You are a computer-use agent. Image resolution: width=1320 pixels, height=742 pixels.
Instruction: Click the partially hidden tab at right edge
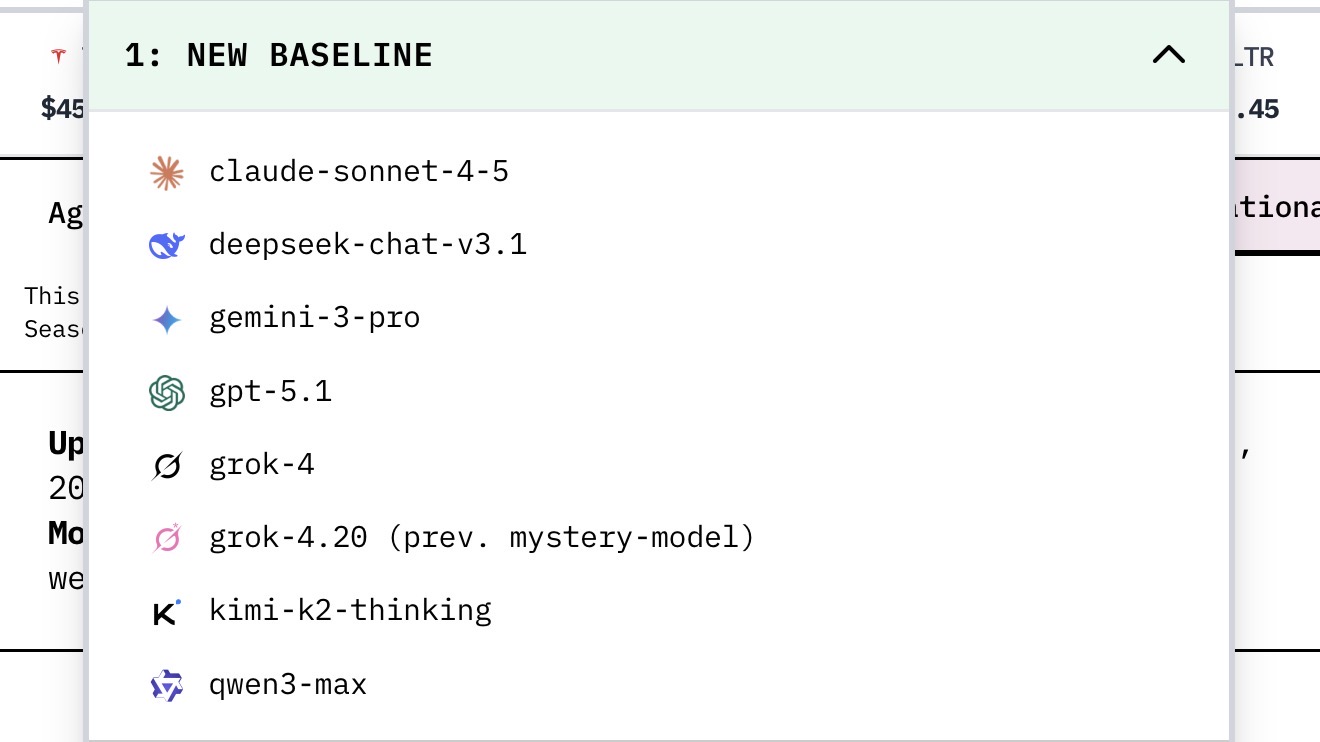pyautogui.click(x=1278, y=207)
